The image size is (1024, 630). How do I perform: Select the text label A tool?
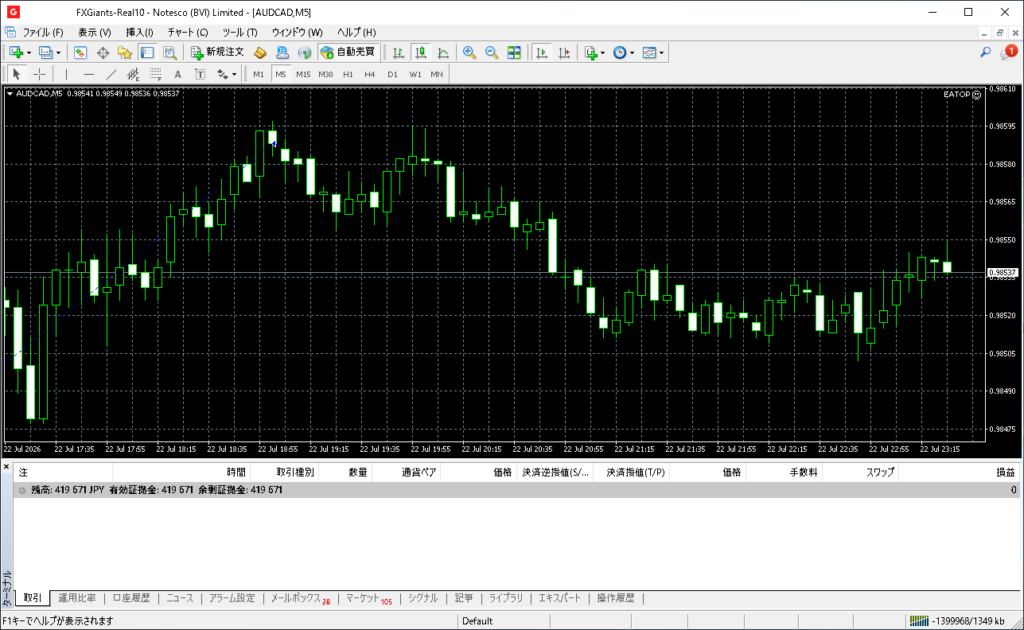tap(178, 74)
